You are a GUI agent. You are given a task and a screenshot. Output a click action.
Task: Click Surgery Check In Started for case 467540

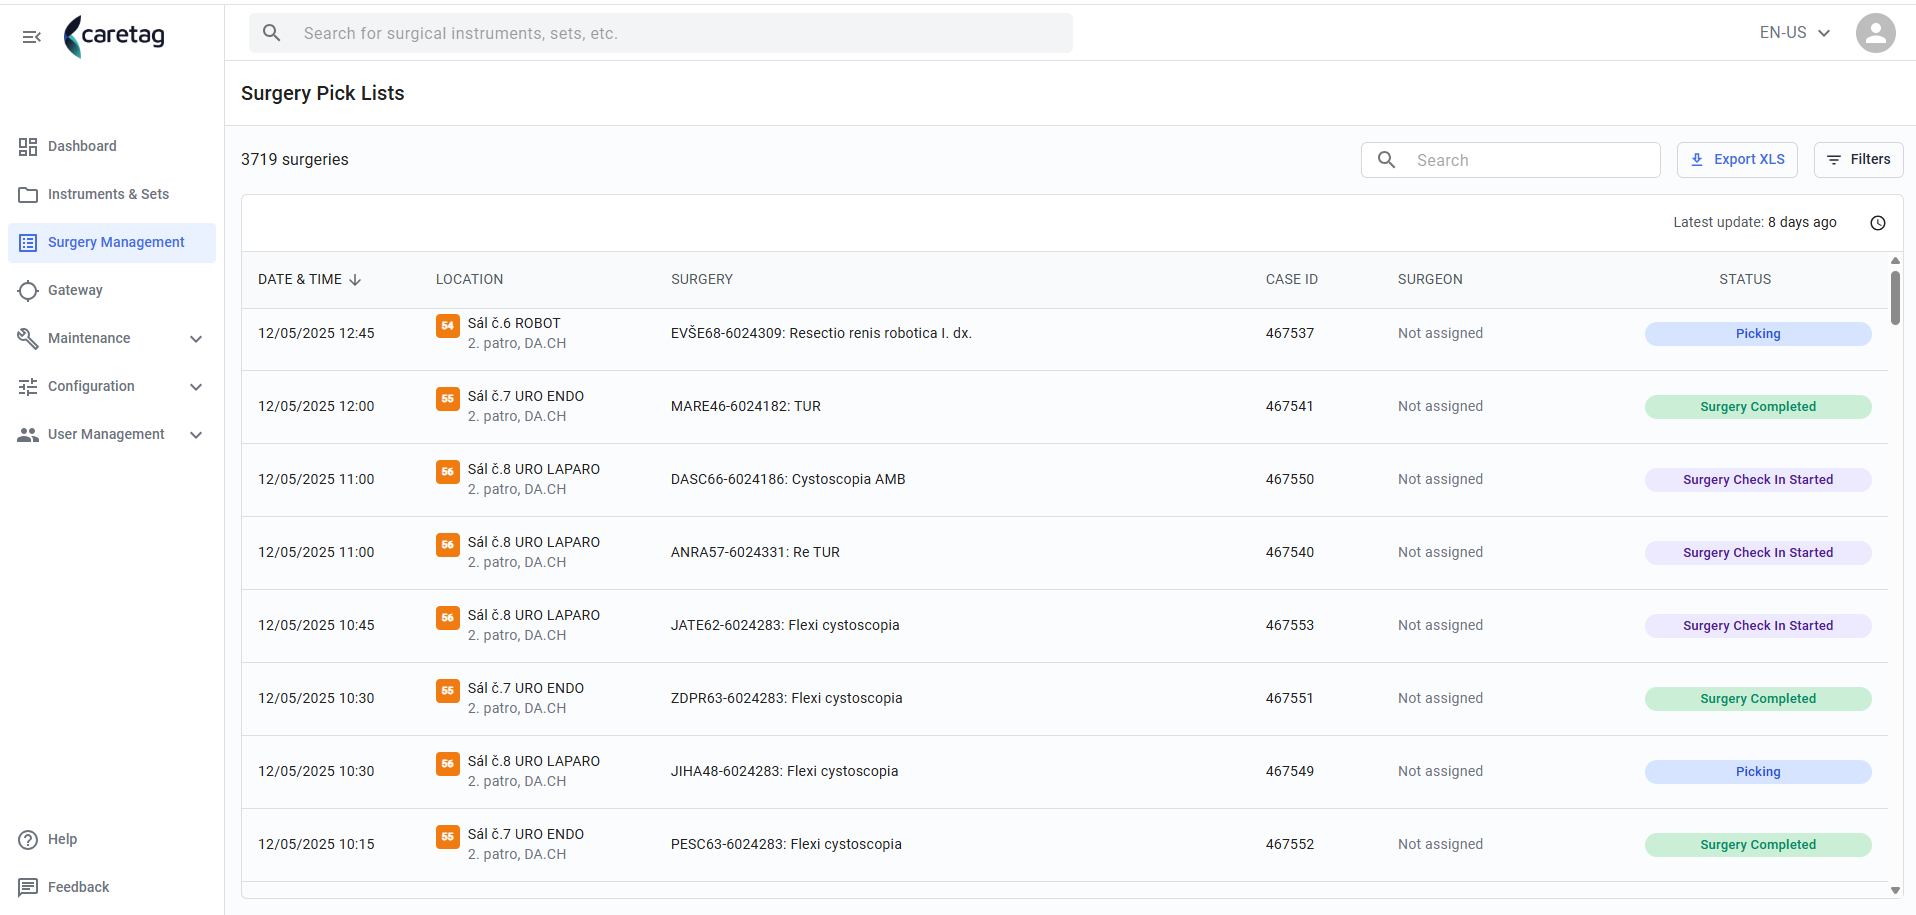coord(1758,553)
